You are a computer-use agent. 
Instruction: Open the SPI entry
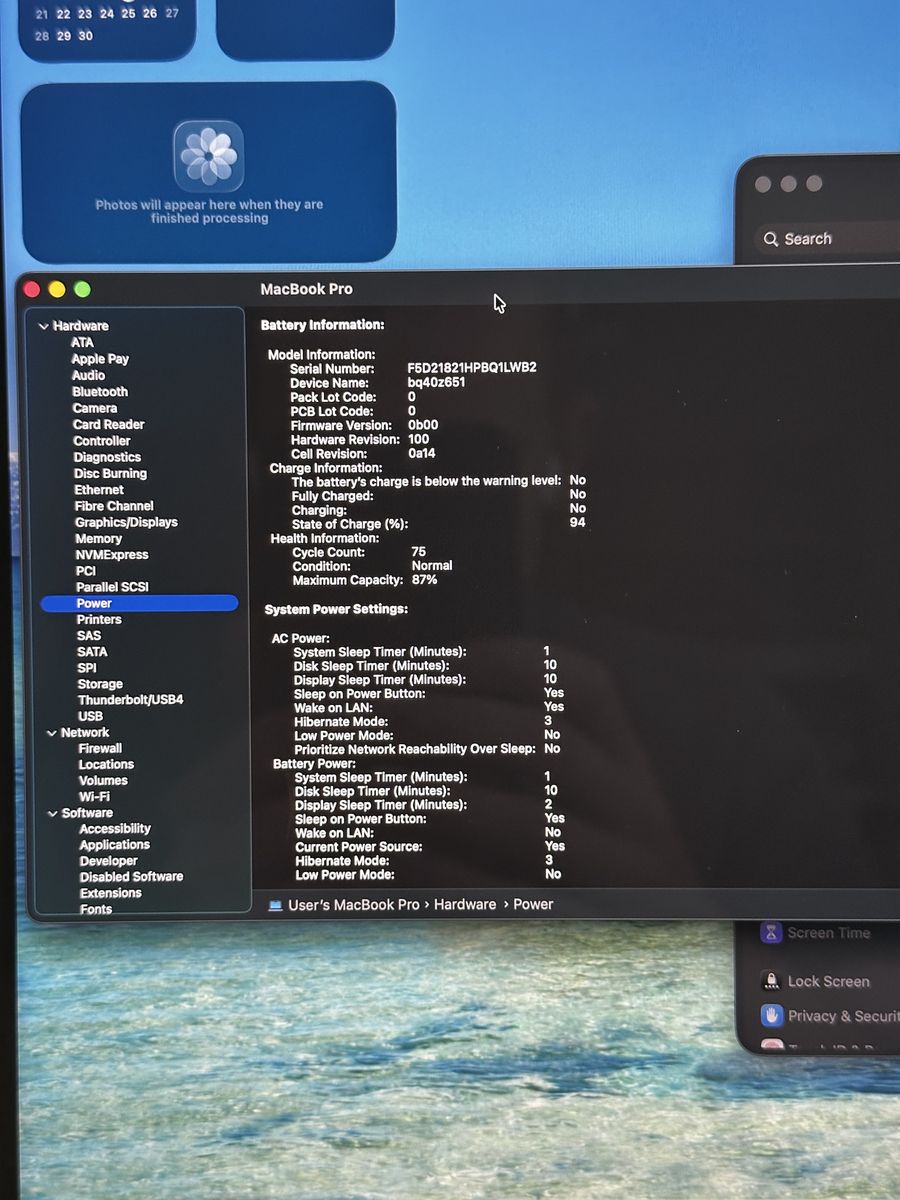pos(87,668)
